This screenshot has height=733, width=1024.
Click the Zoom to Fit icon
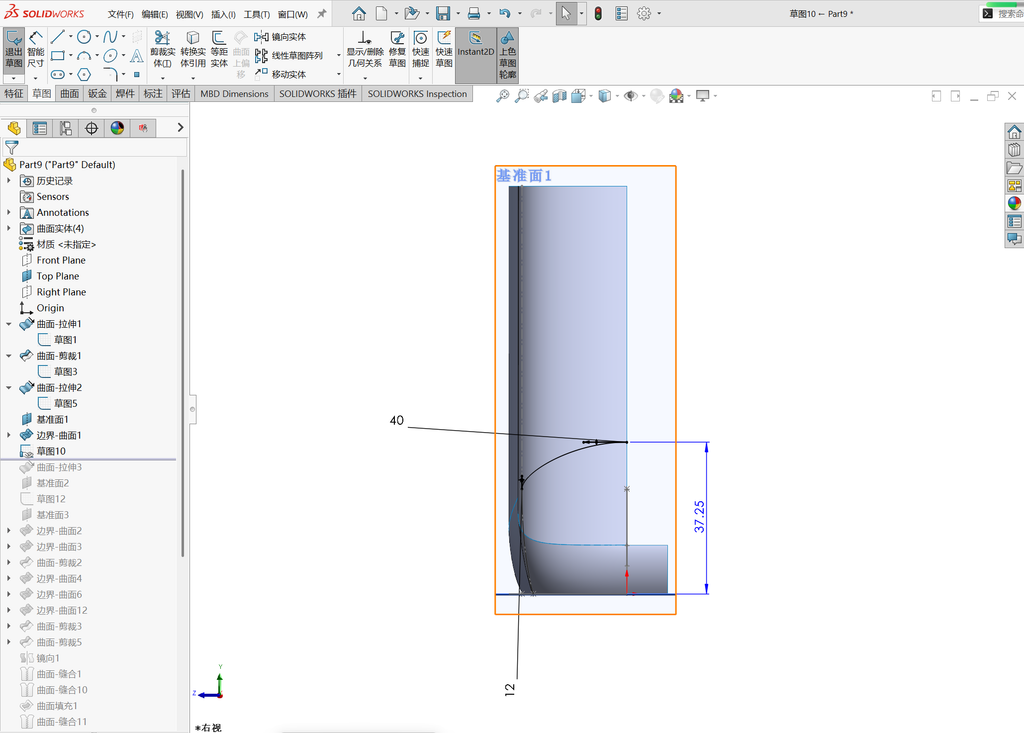tap(502, 96)
